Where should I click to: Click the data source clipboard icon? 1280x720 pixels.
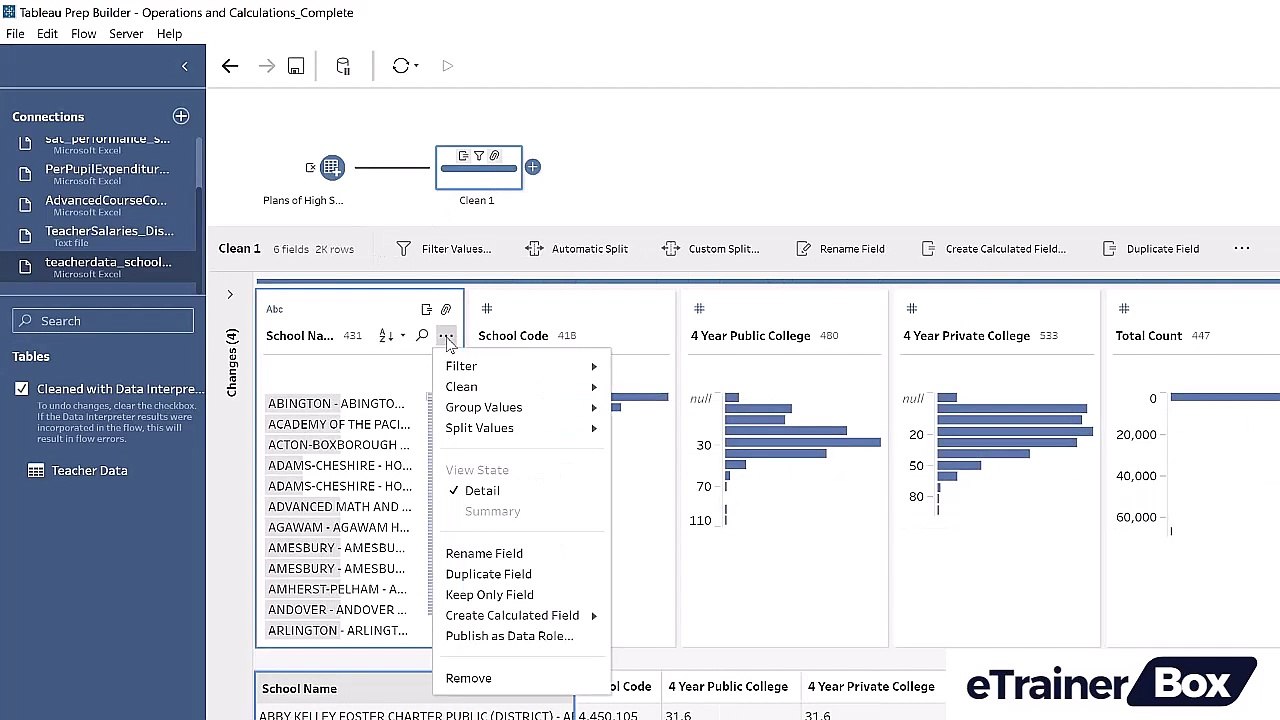[x=343, y=66]
